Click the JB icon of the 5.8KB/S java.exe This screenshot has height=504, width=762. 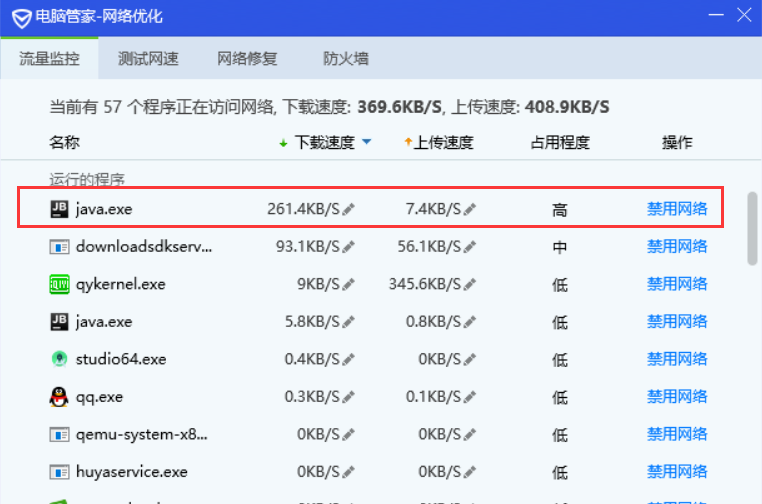click(x=59, y=322)
